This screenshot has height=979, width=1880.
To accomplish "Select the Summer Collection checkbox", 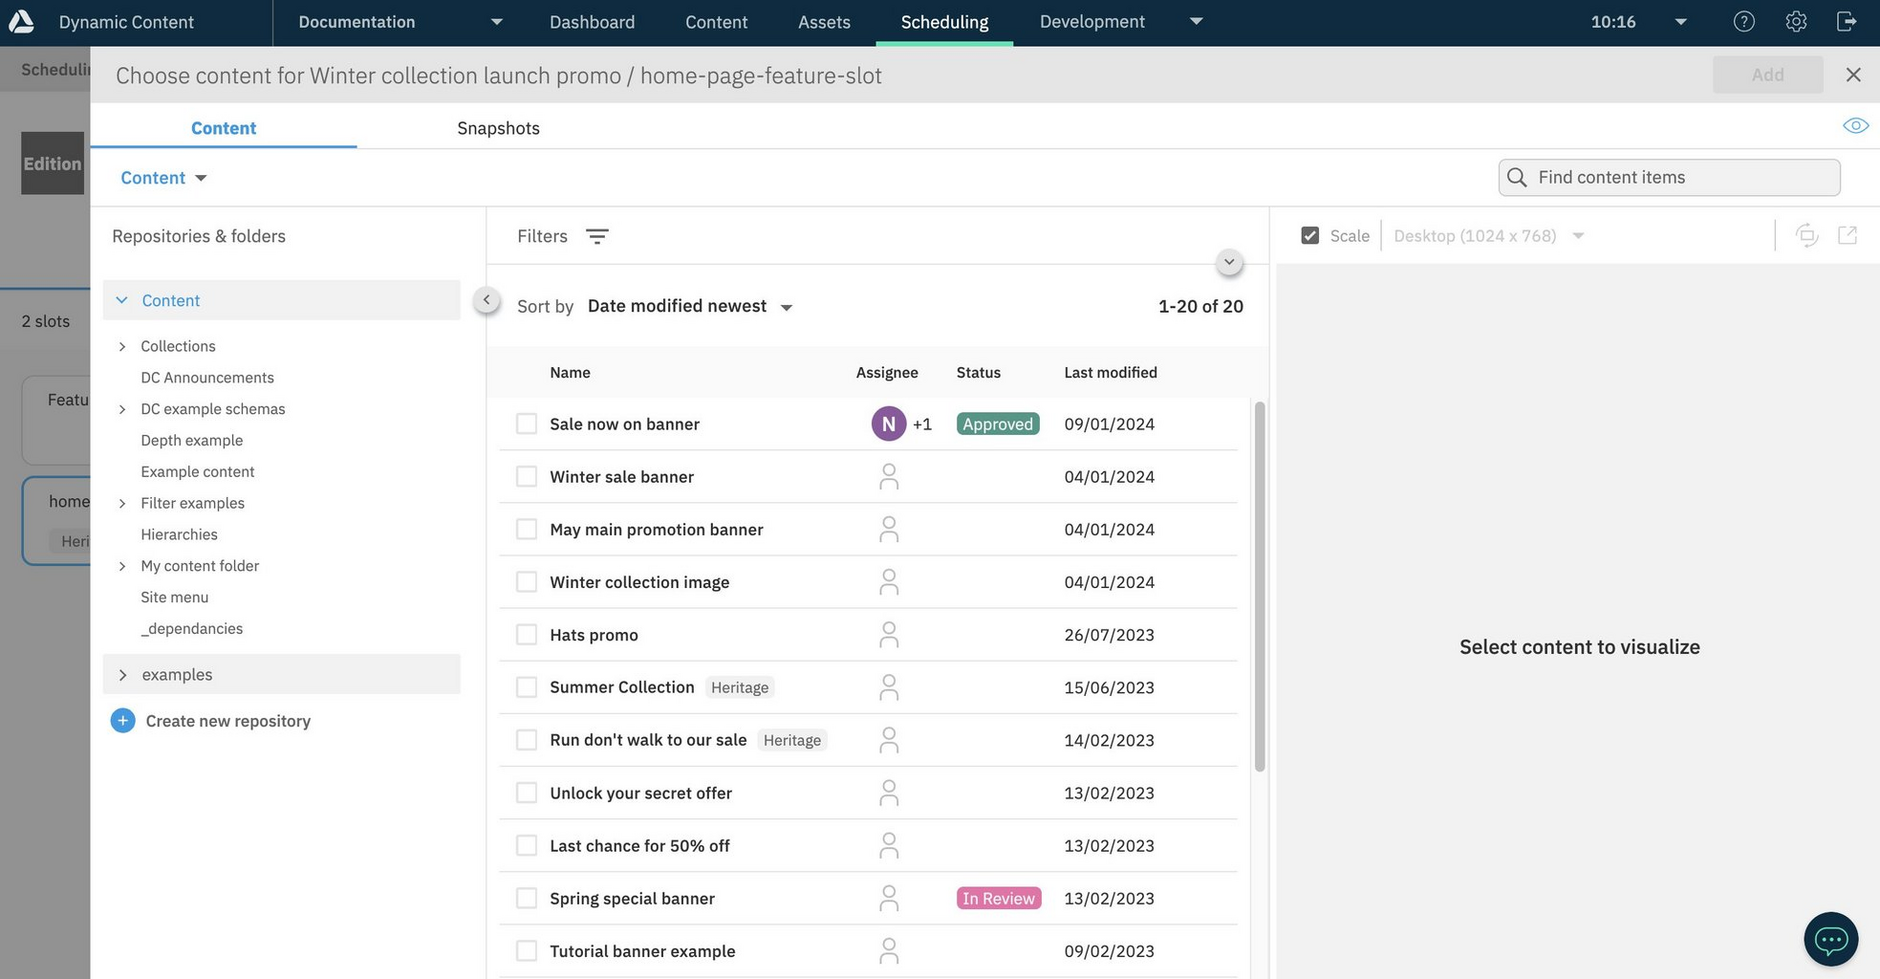I will point(526,687).
